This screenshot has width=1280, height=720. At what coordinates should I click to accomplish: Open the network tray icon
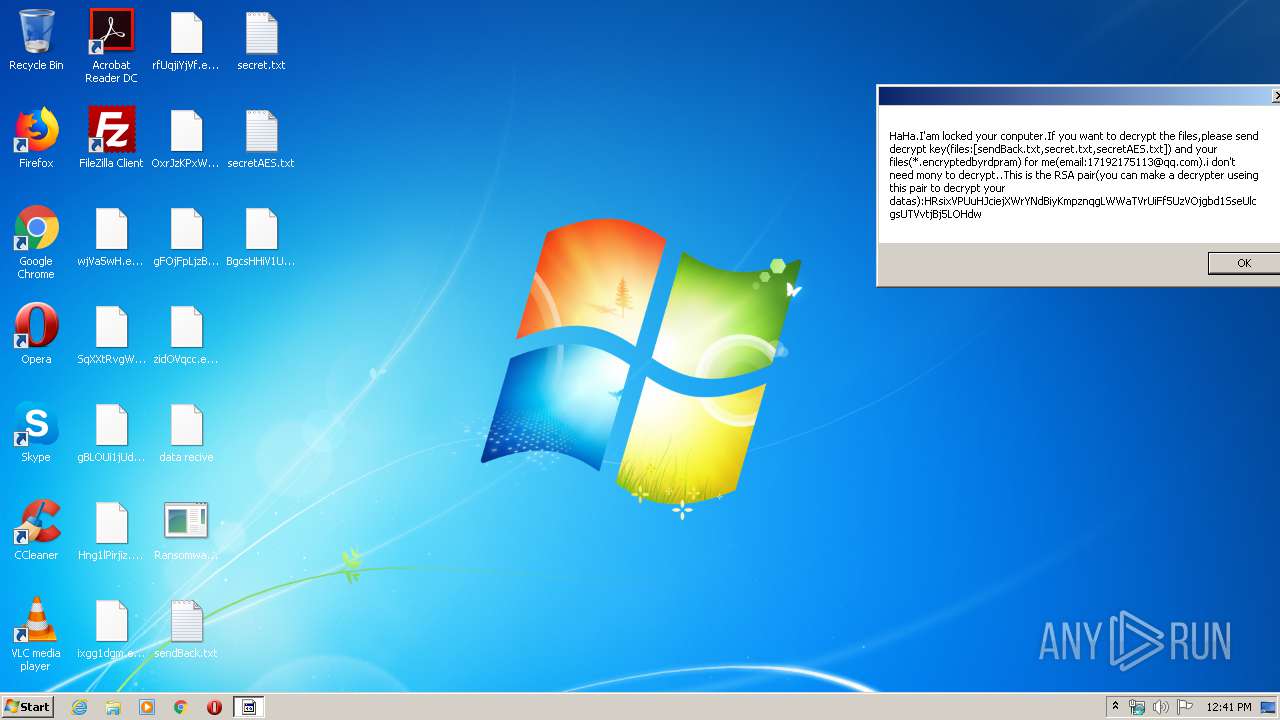coord(1137,707)
